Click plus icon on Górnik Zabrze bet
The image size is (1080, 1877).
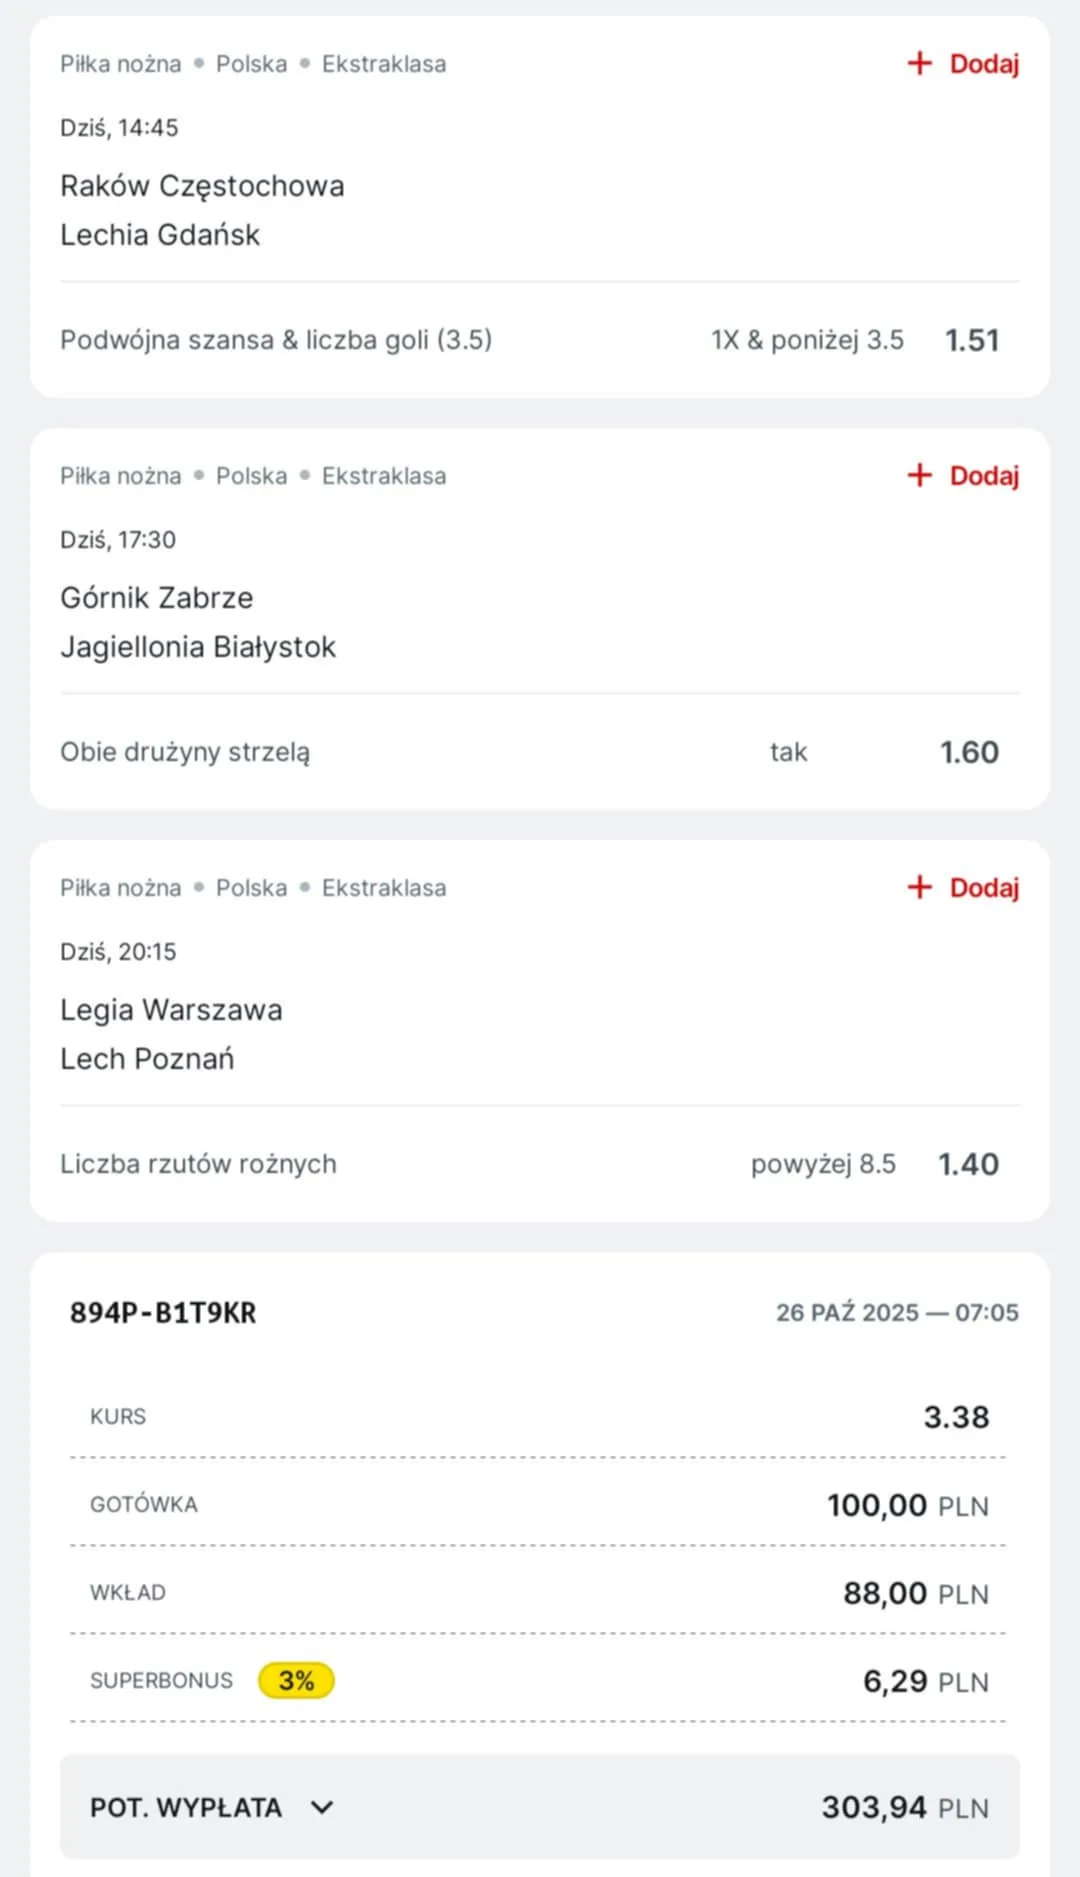click(x=919, y=476)
